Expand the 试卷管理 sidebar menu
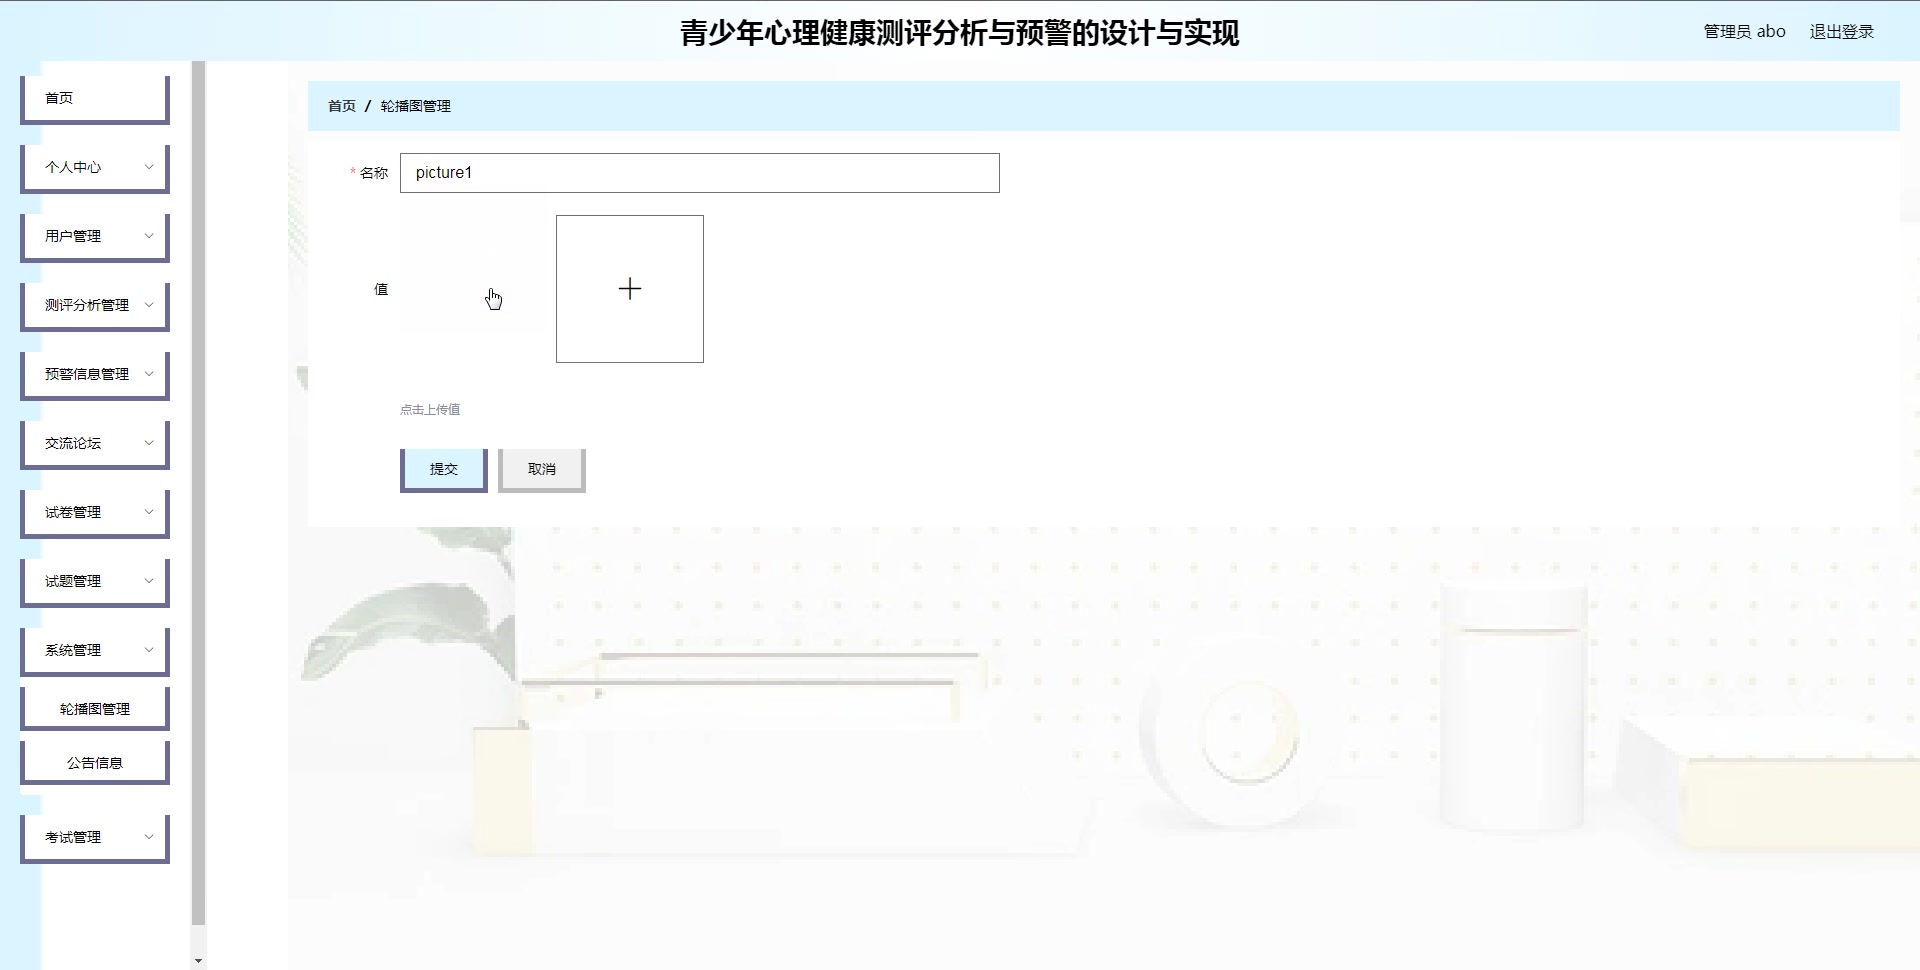The width and height of the screenshot is (1920, 970). 94,512
